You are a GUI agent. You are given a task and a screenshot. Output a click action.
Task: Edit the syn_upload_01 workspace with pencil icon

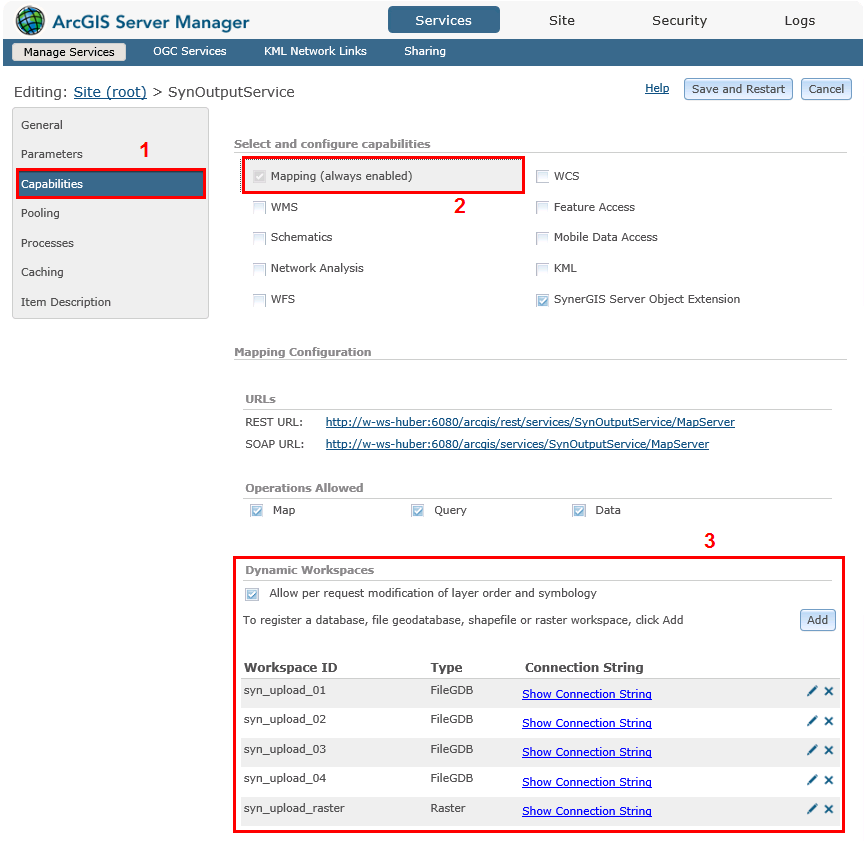coord(813,691)
